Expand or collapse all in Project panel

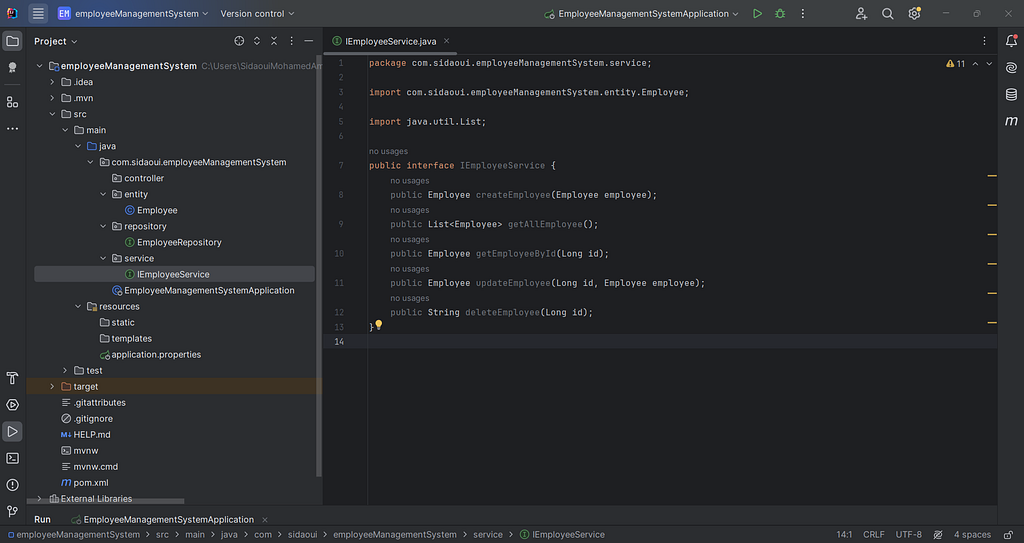tap(257, 41)
